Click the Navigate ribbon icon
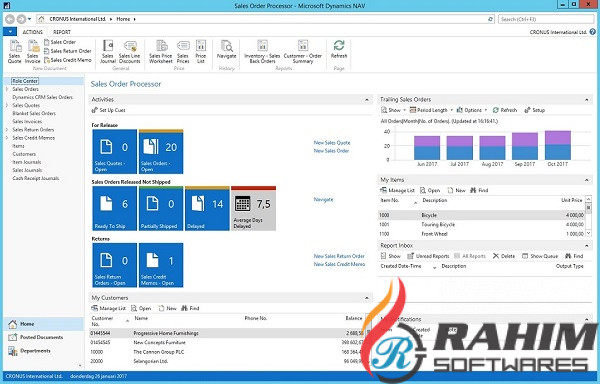The height and width of the screenshot is (384, 600). pos(227,50)
